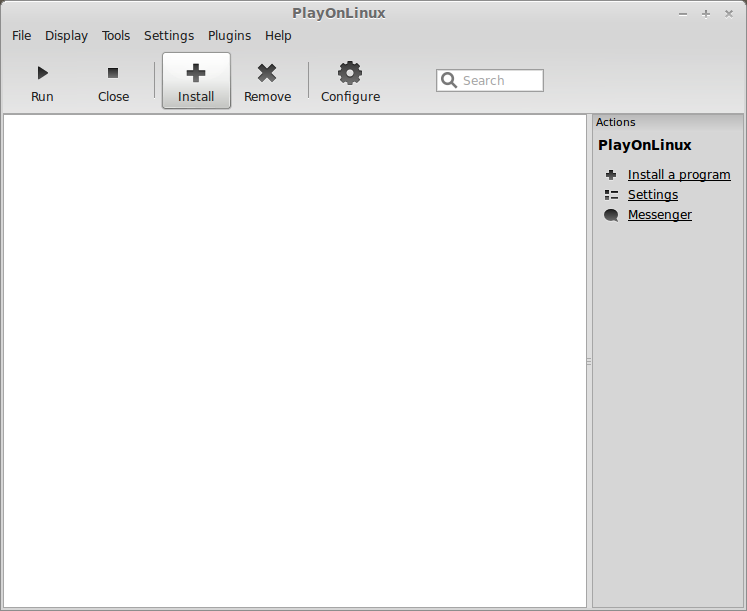Viewport: 747px width, 611px height.
Task: Click list icon beside Settings link
Action: click(x=611, y=195)
